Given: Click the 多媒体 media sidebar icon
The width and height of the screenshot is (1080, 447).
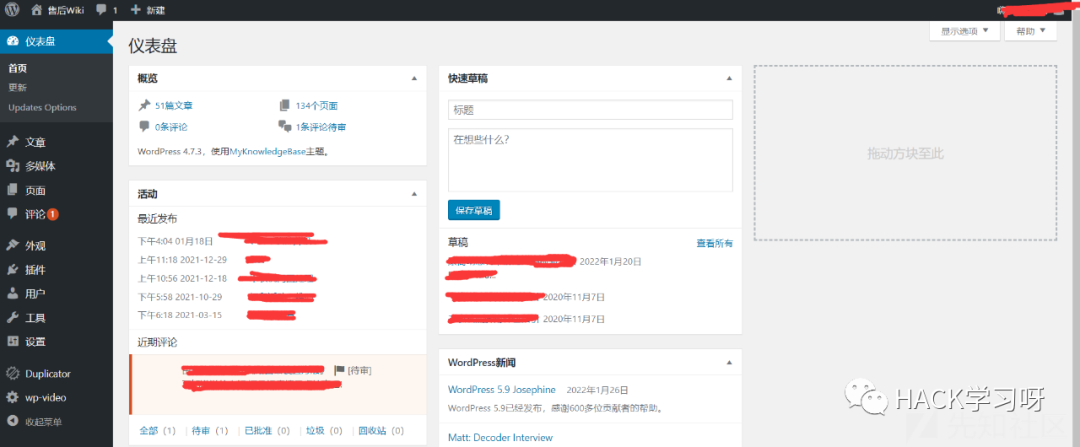Looking at the screenshot, I should tap(12, 166).
